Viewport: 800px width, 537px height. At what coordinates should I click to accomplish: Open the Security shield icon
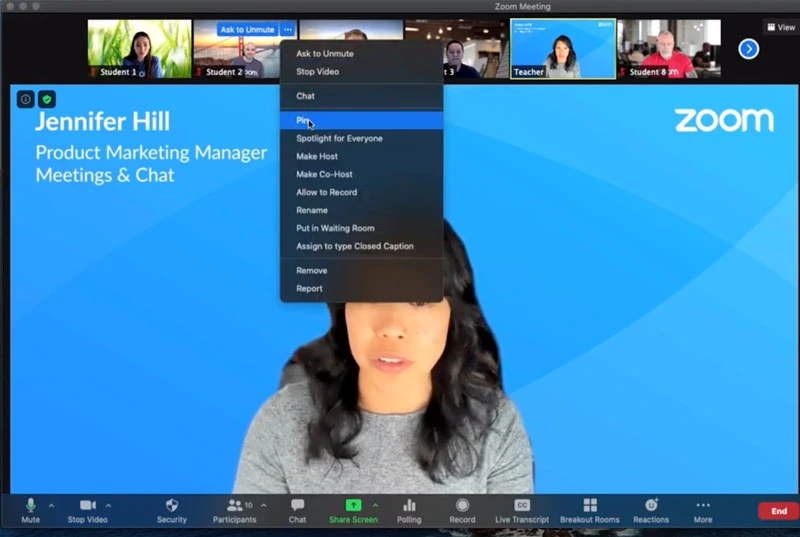[x=171, y=506]
